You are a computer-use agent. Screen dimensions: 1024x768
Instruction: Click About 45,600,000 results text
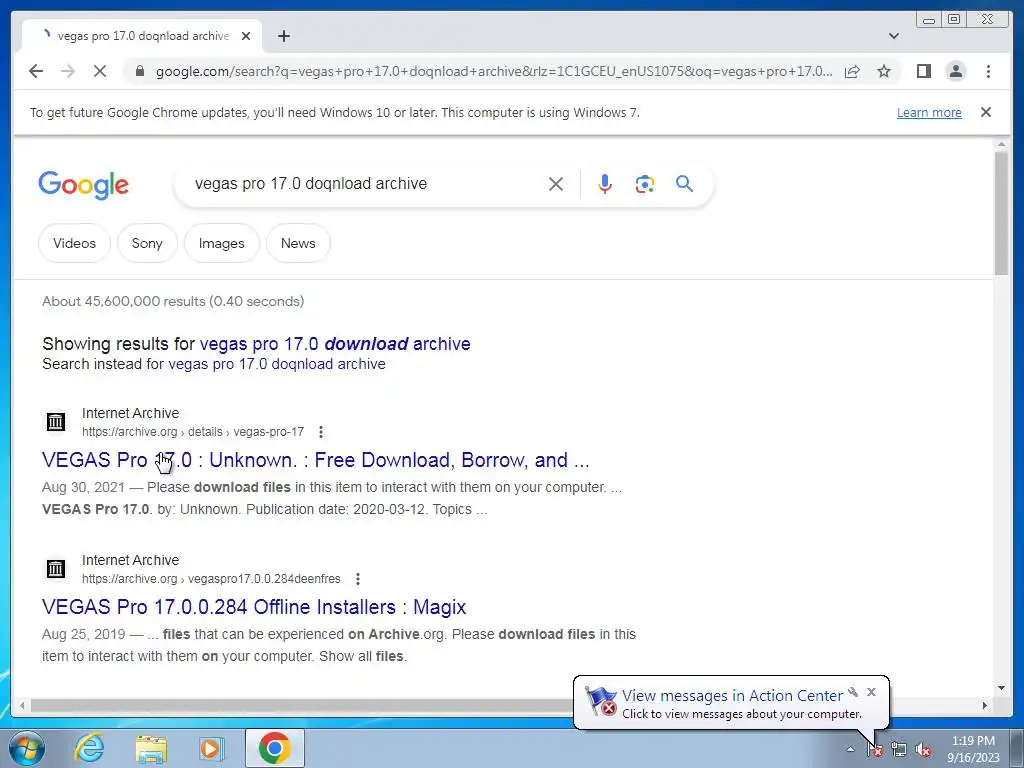tap(173, 301)
